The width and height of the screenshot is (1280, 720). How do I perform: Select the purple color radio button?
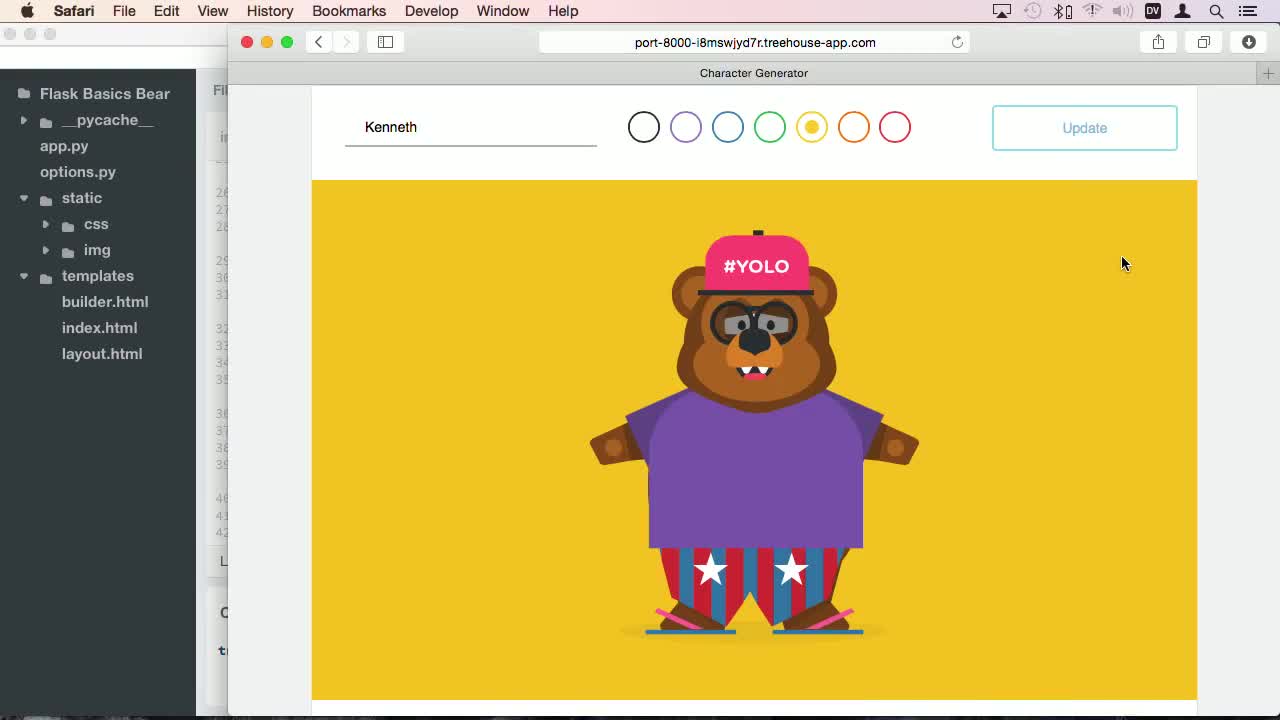coord(686,127)
